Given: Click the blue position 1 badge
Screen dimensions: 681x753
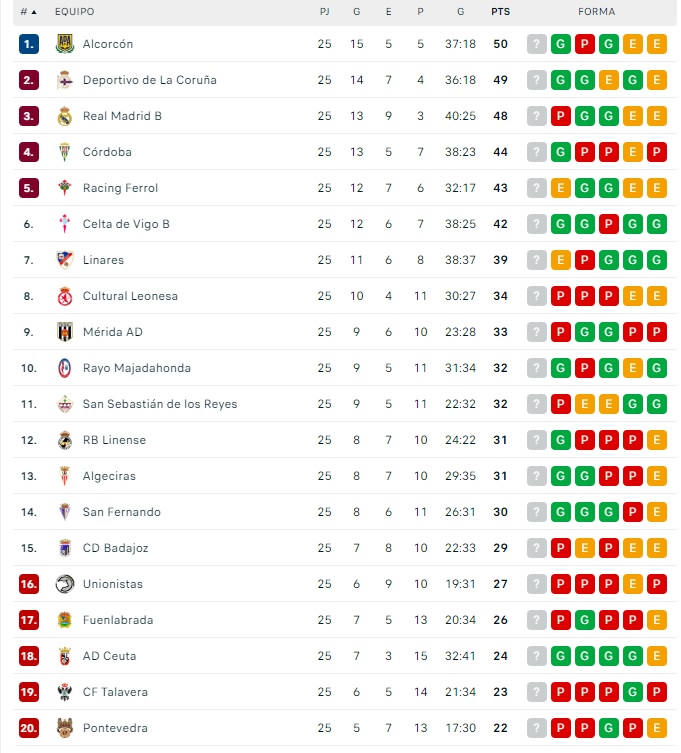Looking at the screenshot, I should click(x=29, y=44).
